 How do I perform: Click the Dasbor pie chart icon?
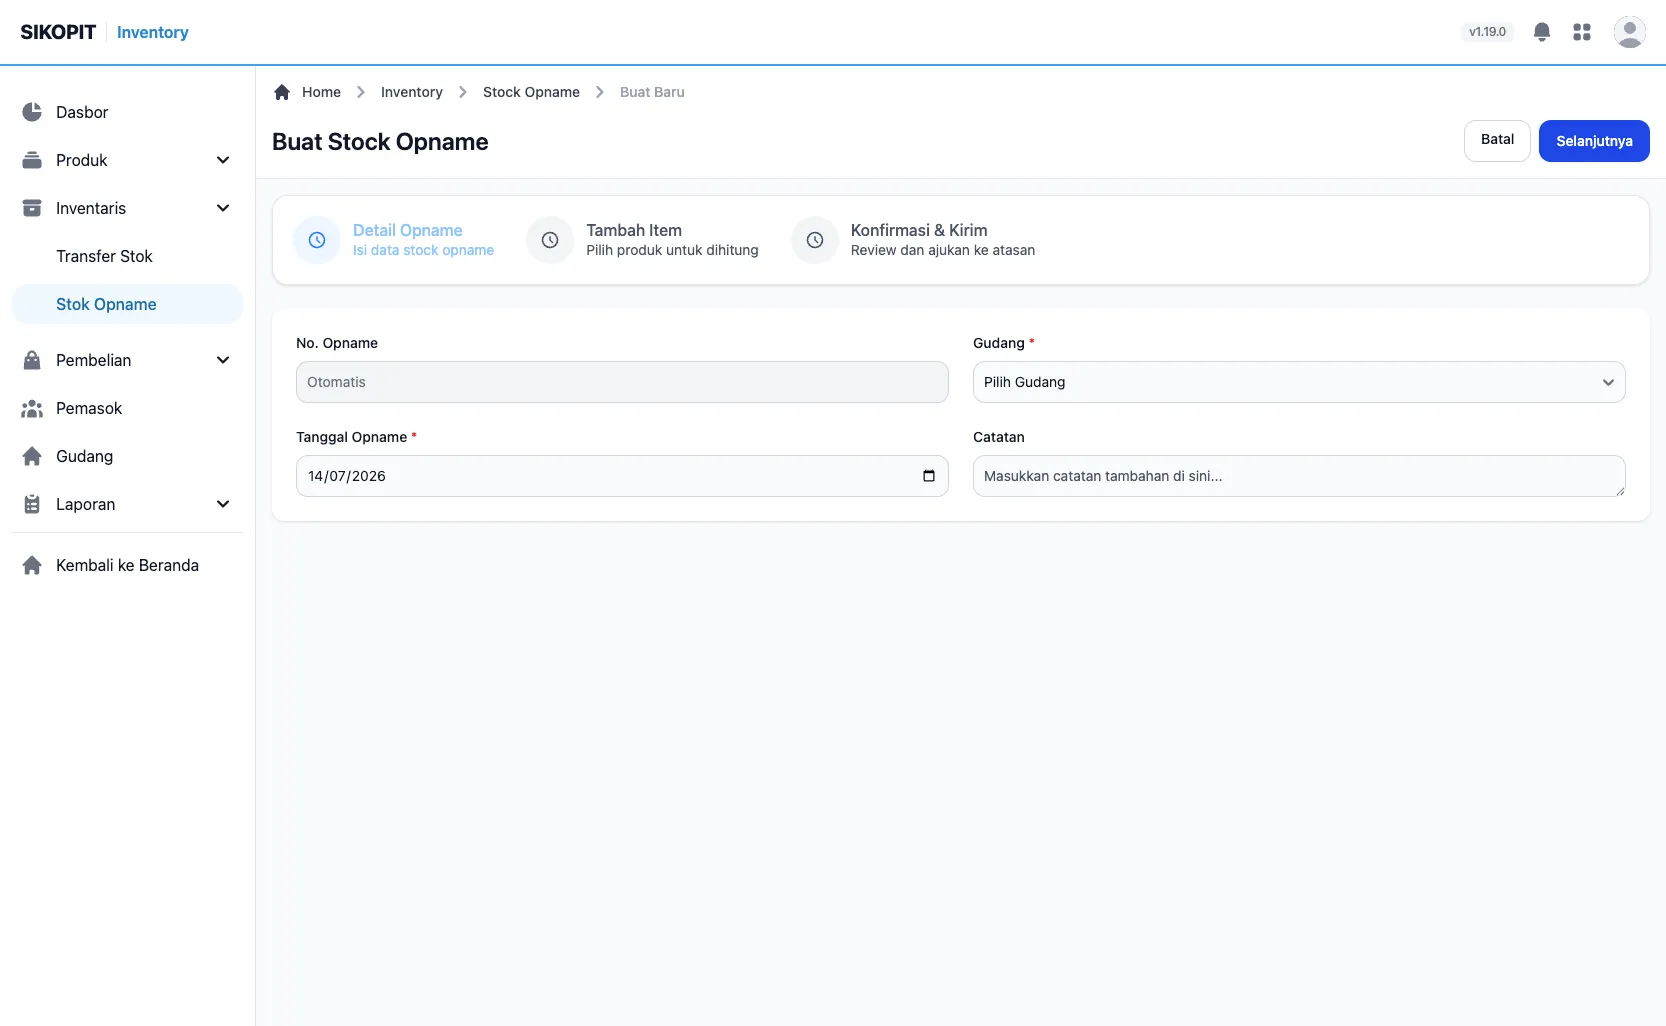[32, 112]
